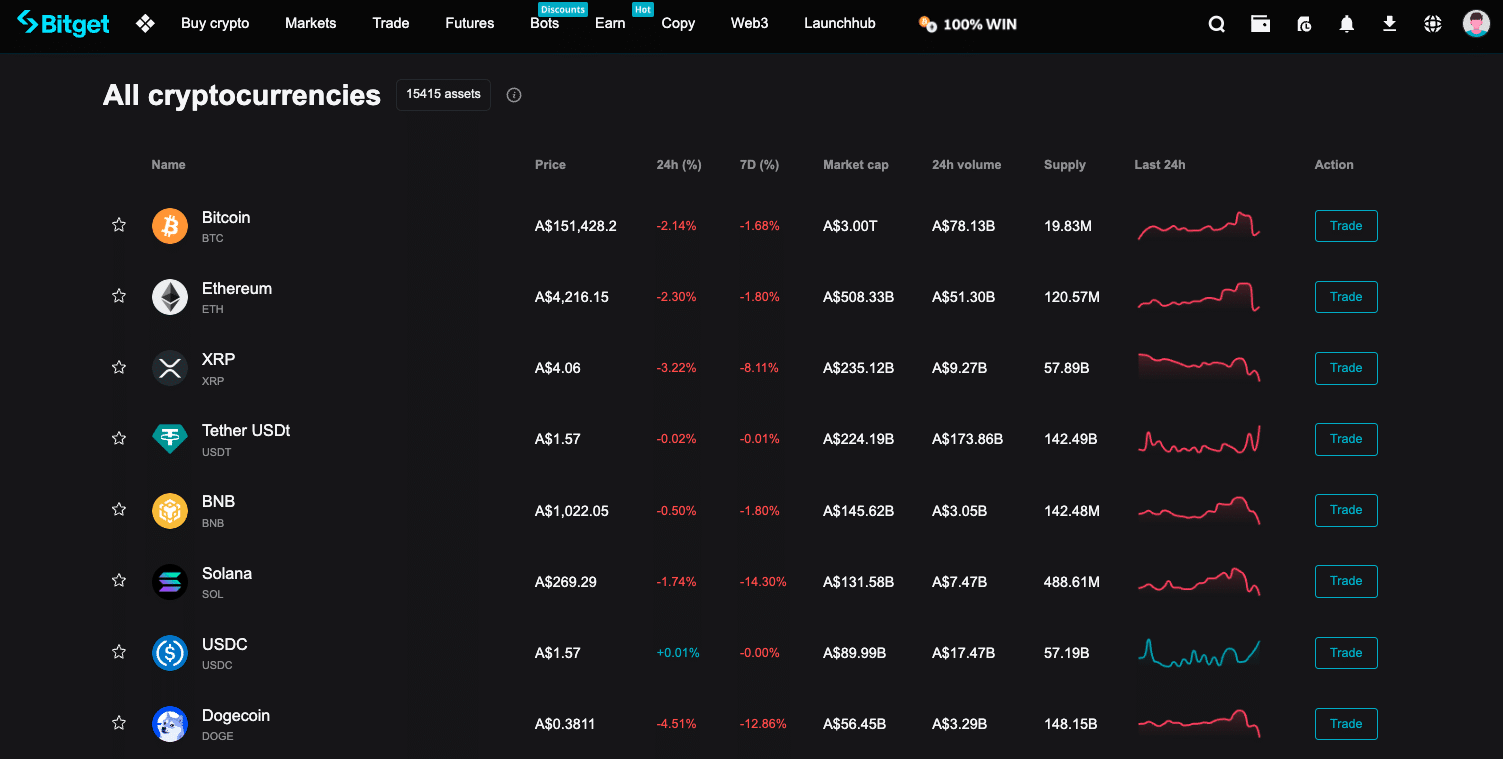Viewport: 1503px width, 759px height.
Task: Open the language globe icon
Action: pyautogui.click(x=1432, y=23)
